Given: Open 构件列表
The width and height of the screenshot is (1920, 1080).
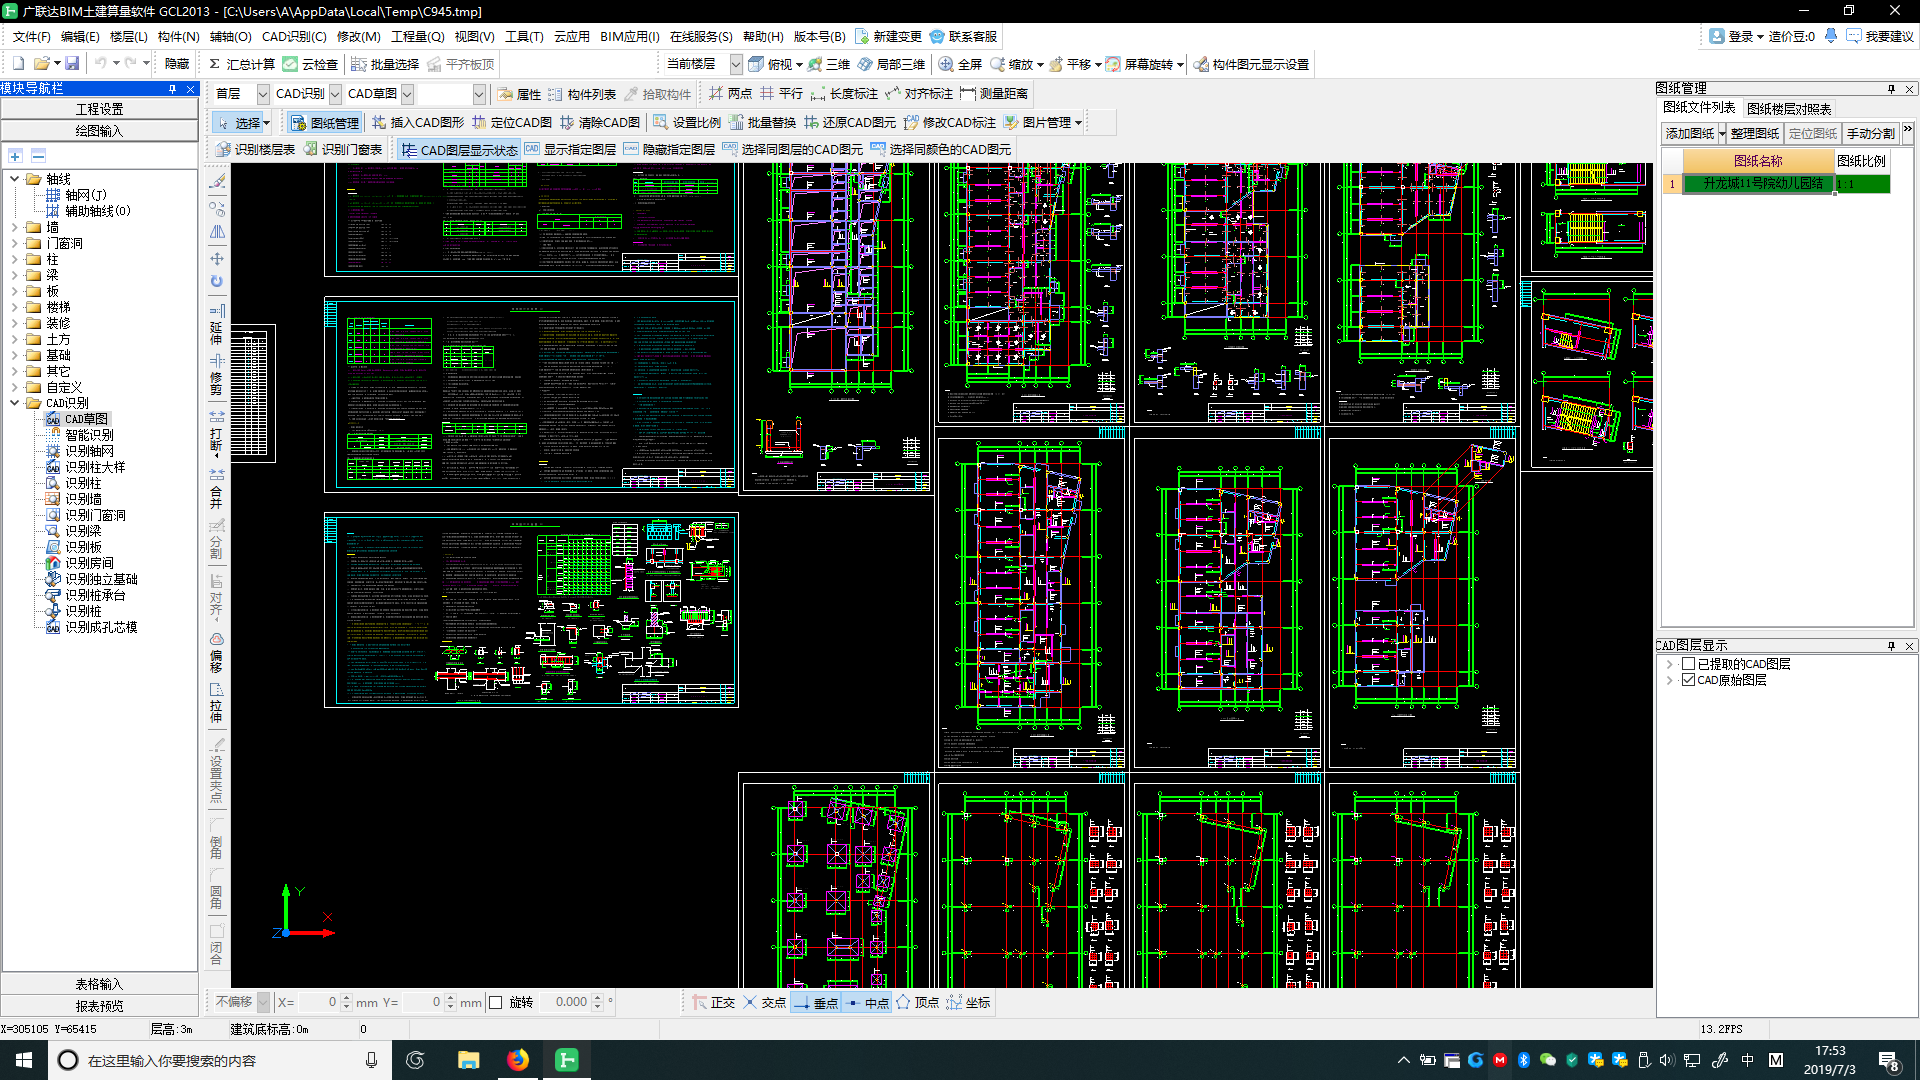Looking at the screenshot, I should tap(582, 94).
